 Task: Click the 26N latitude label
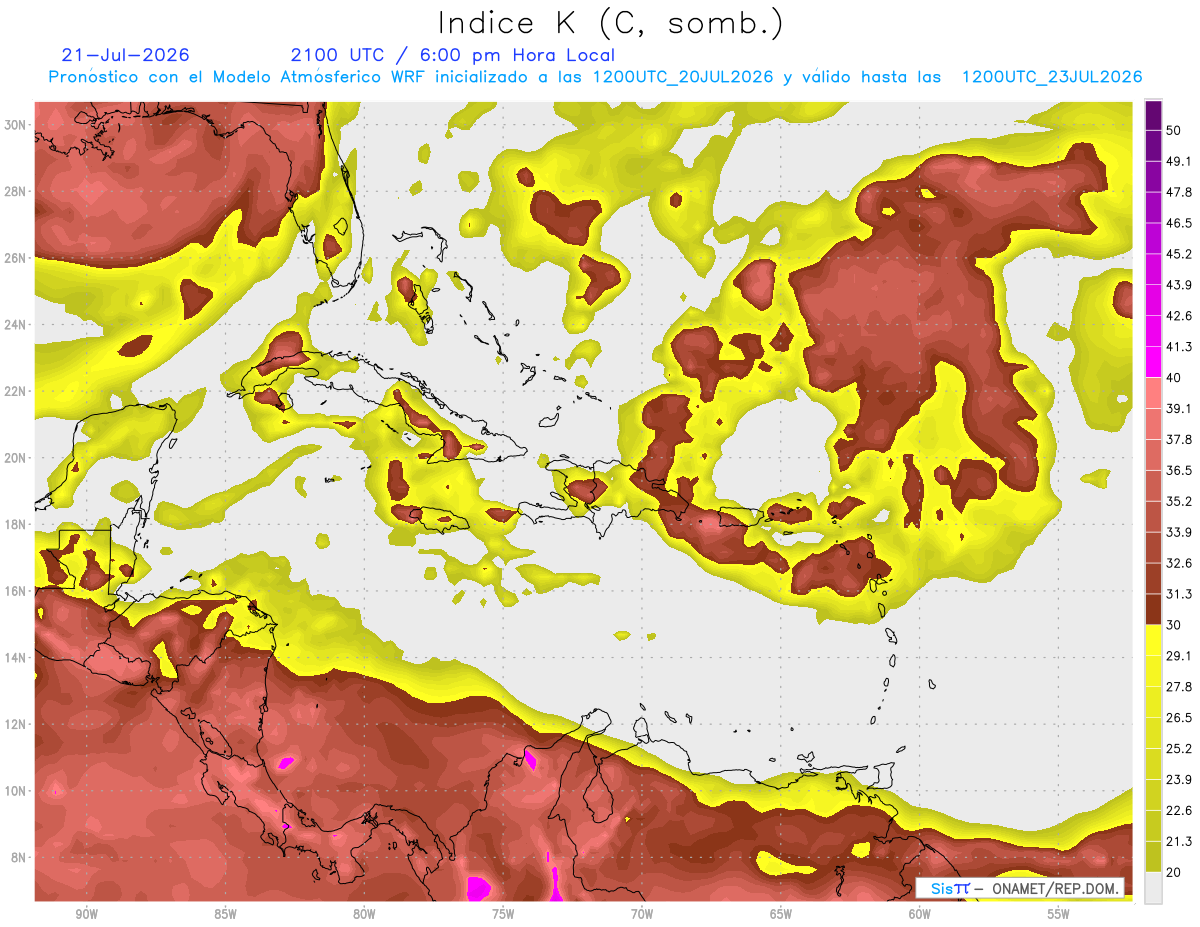tap(15, 258)
